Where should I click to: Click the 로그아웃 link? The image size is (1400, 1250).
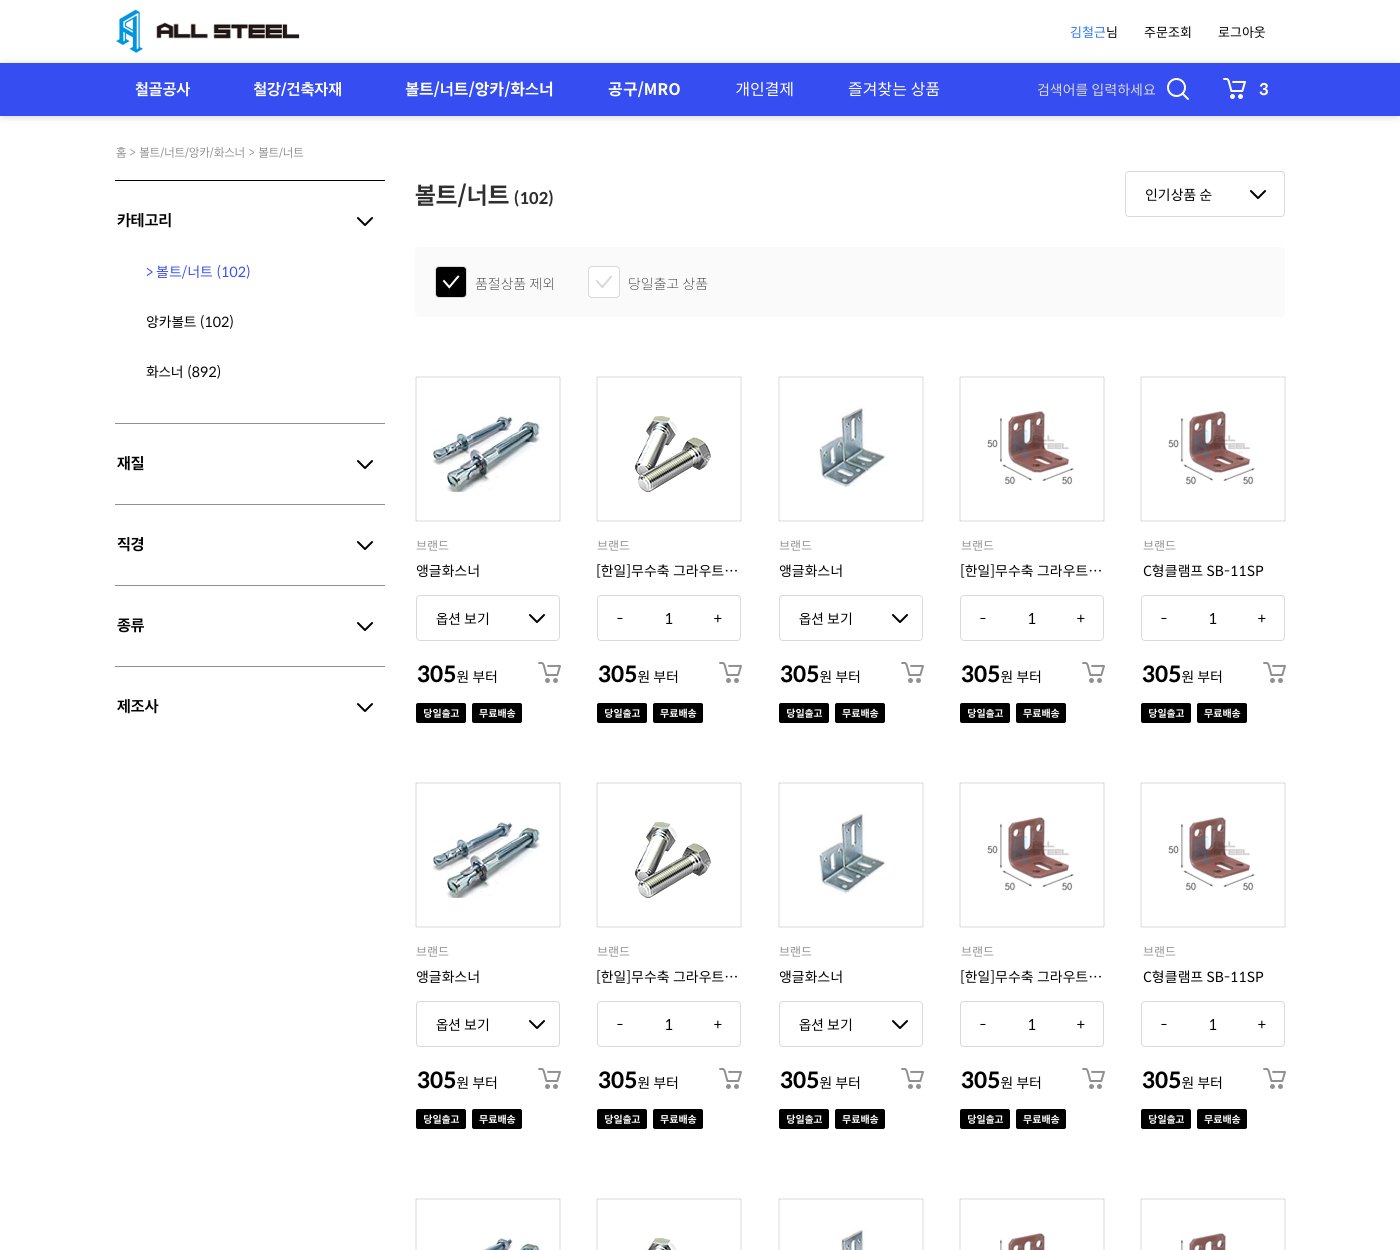(x=1242, y=32)
